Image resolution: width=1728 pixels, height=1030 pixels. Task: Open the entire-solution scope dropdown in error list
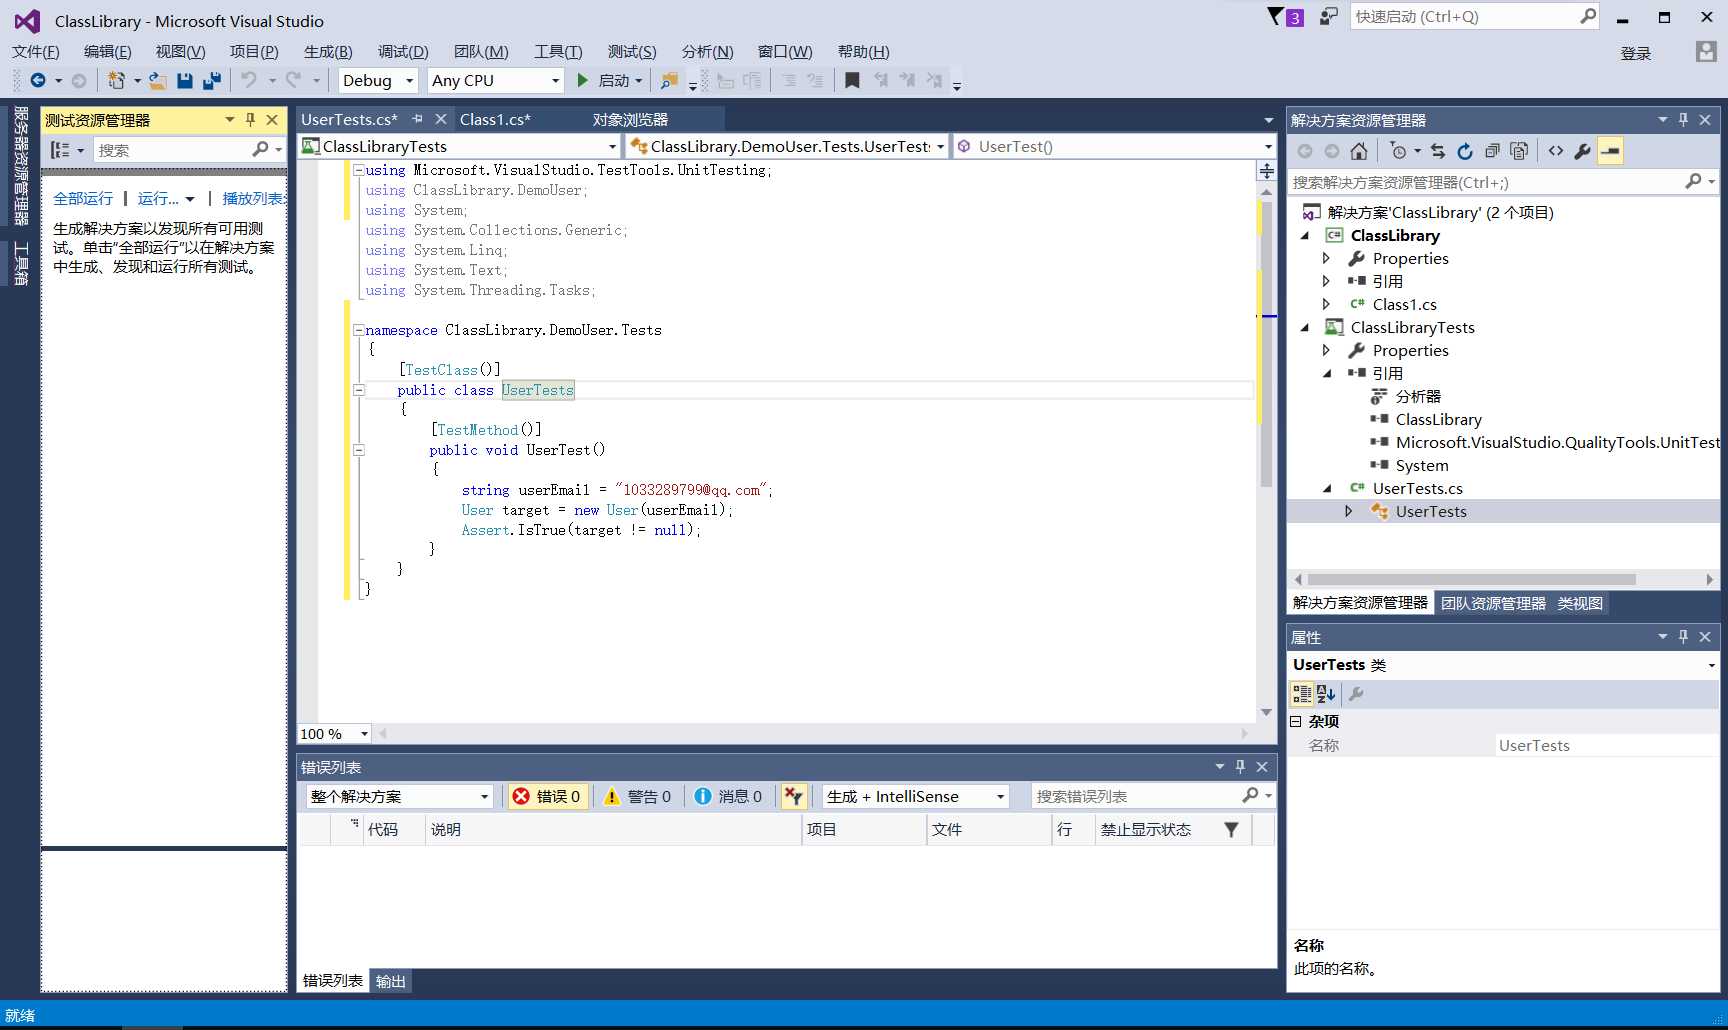coord(399,796)
